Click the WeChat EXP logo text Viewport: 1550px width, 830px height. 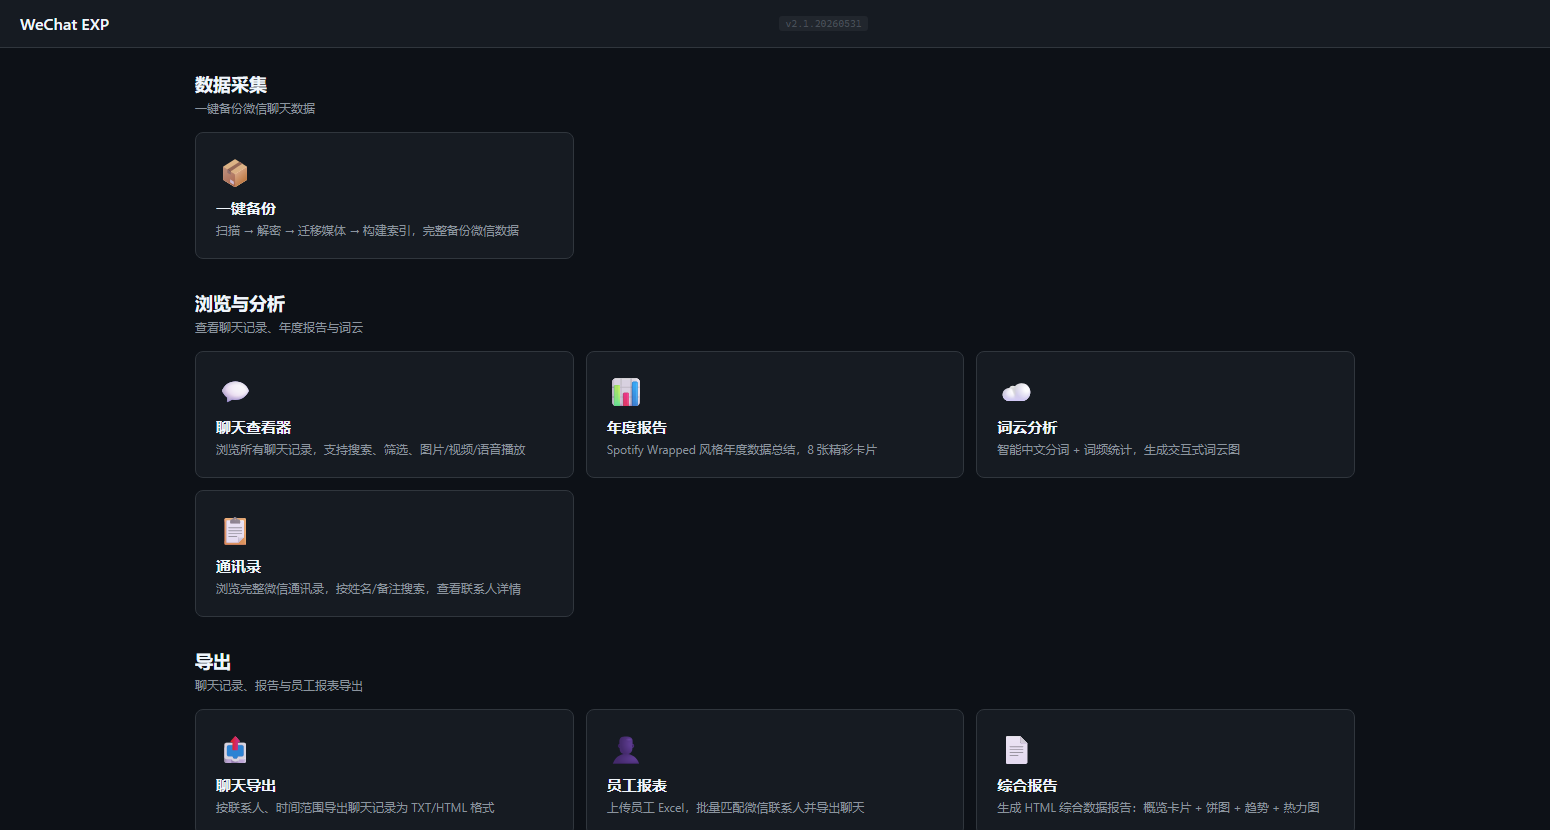click(65, 24)
